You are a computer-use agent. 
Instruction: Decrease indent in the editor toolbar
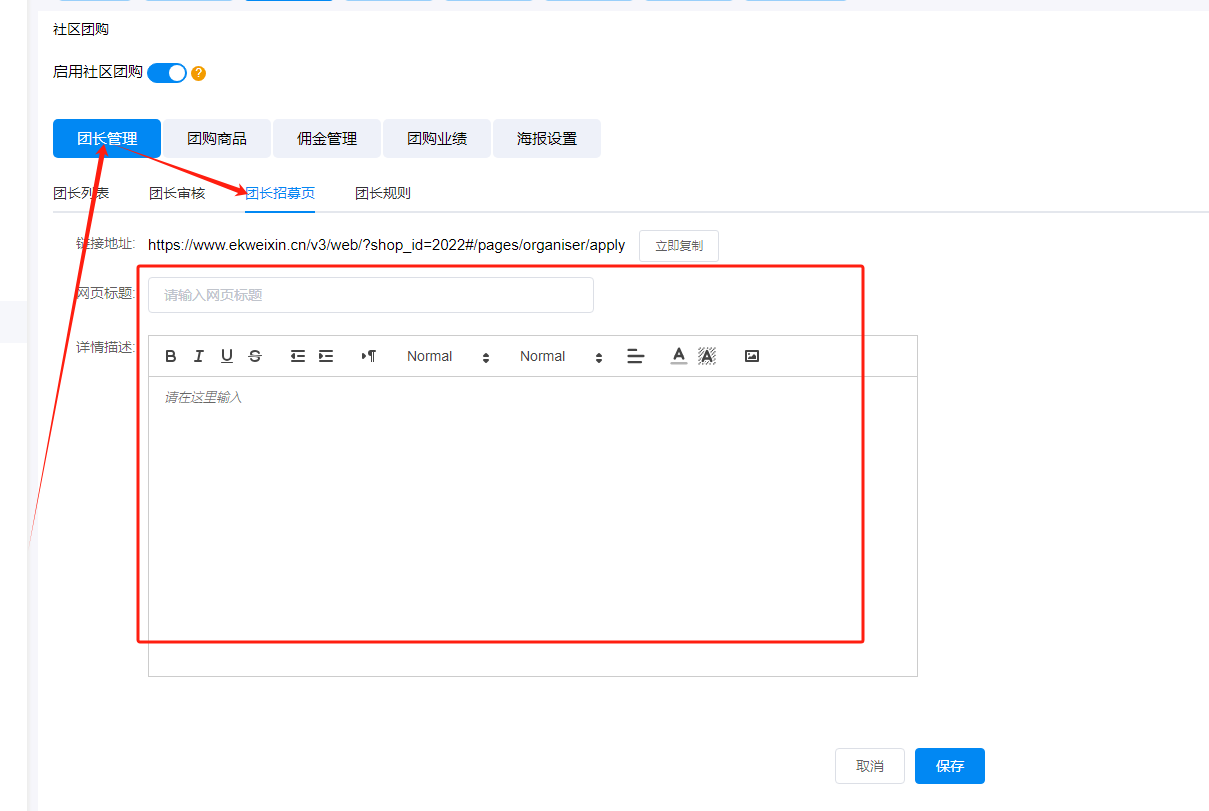pos(297,356)
